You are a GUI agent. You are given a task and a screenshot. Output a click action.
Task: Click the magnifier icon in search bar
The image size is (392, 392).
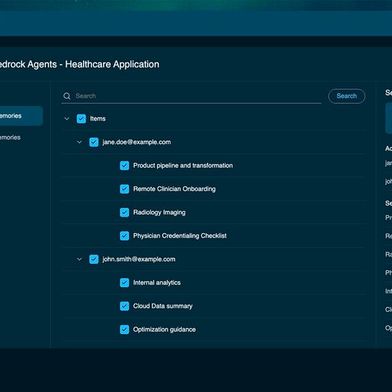click(67, 96)
